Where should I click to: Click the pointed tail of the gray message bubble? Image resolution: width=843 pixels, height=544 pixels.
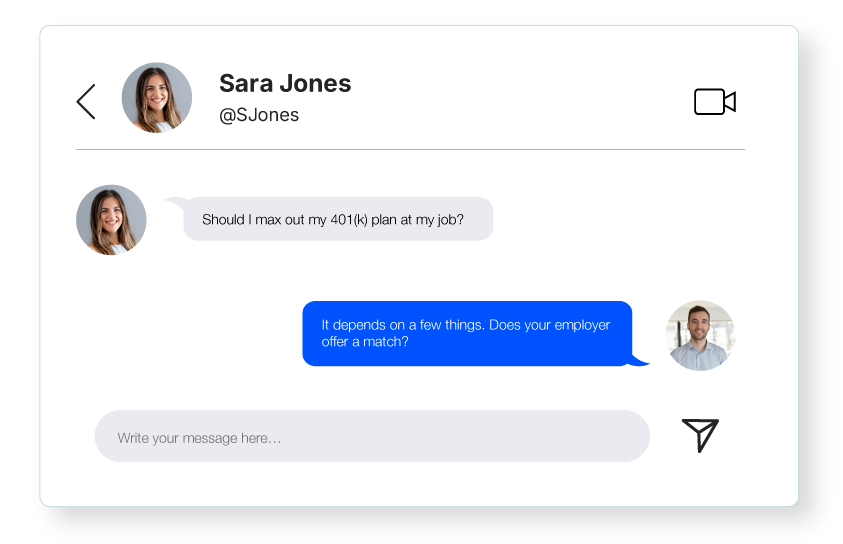pos(176,203)
